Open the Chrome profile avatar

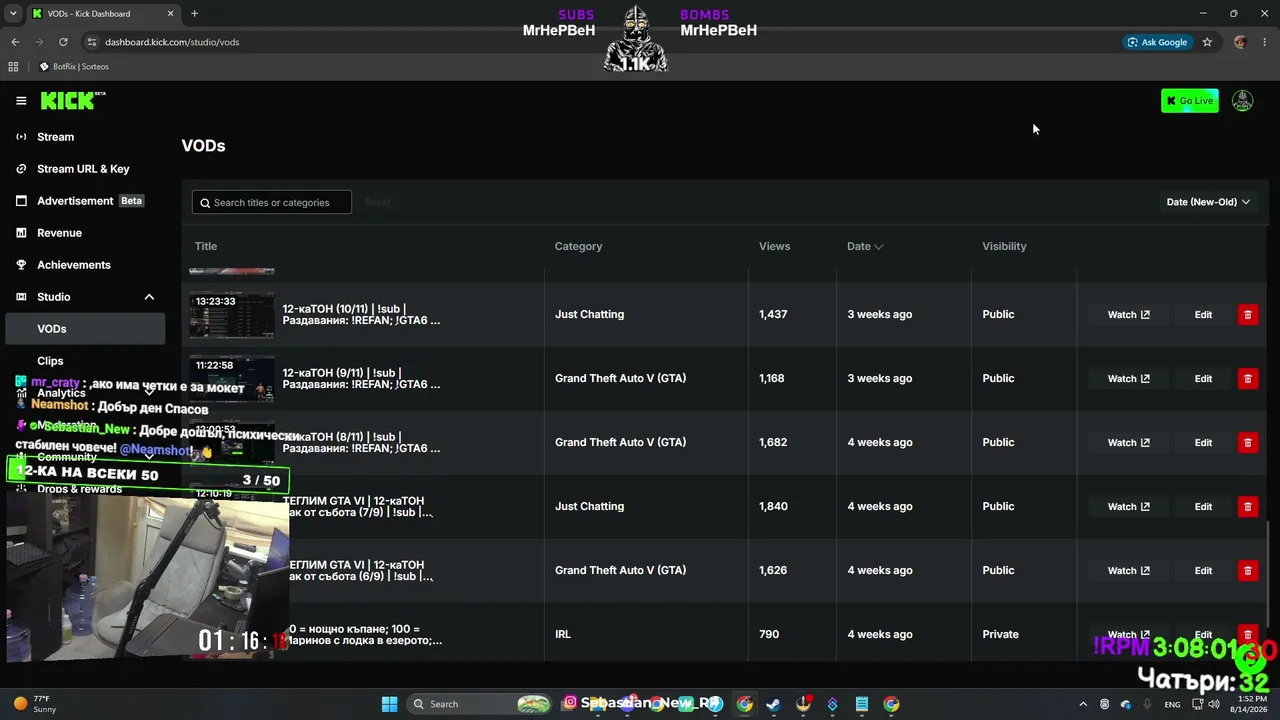pos(1240,42)
